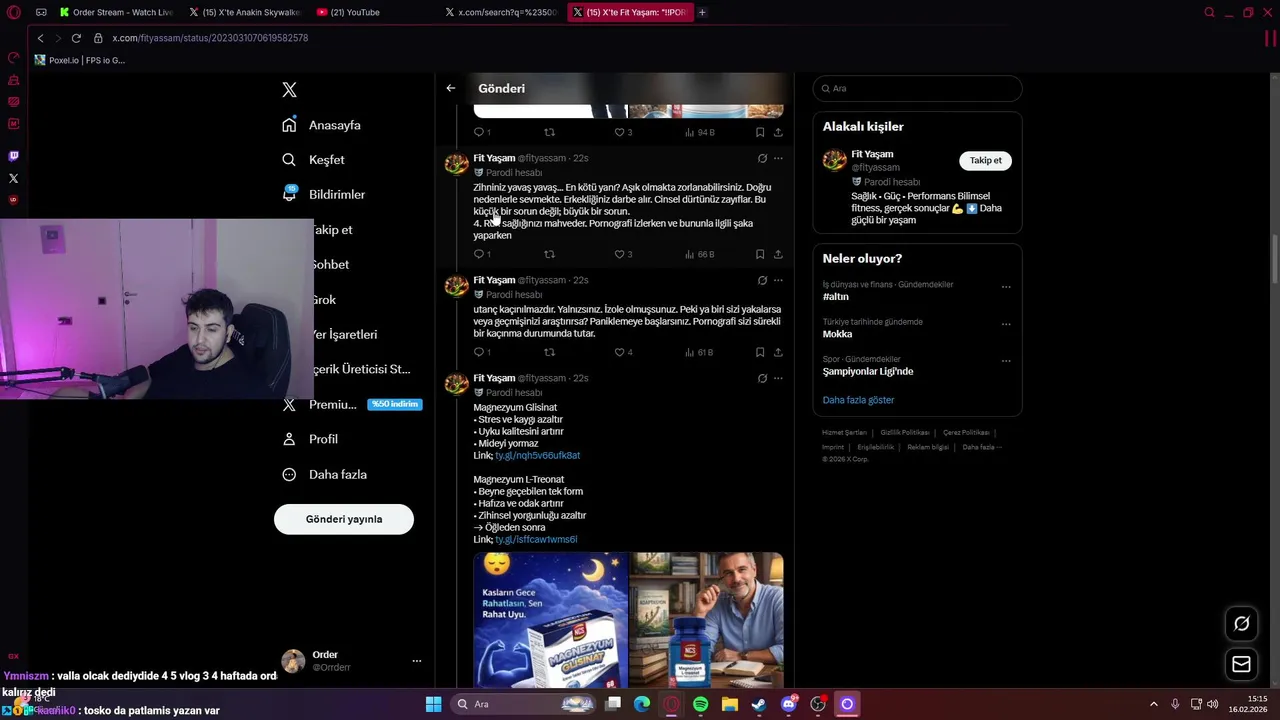Open more options for Mokka trend
1280x720 pixels.
pyautogui.click(x=1006, y=323)
